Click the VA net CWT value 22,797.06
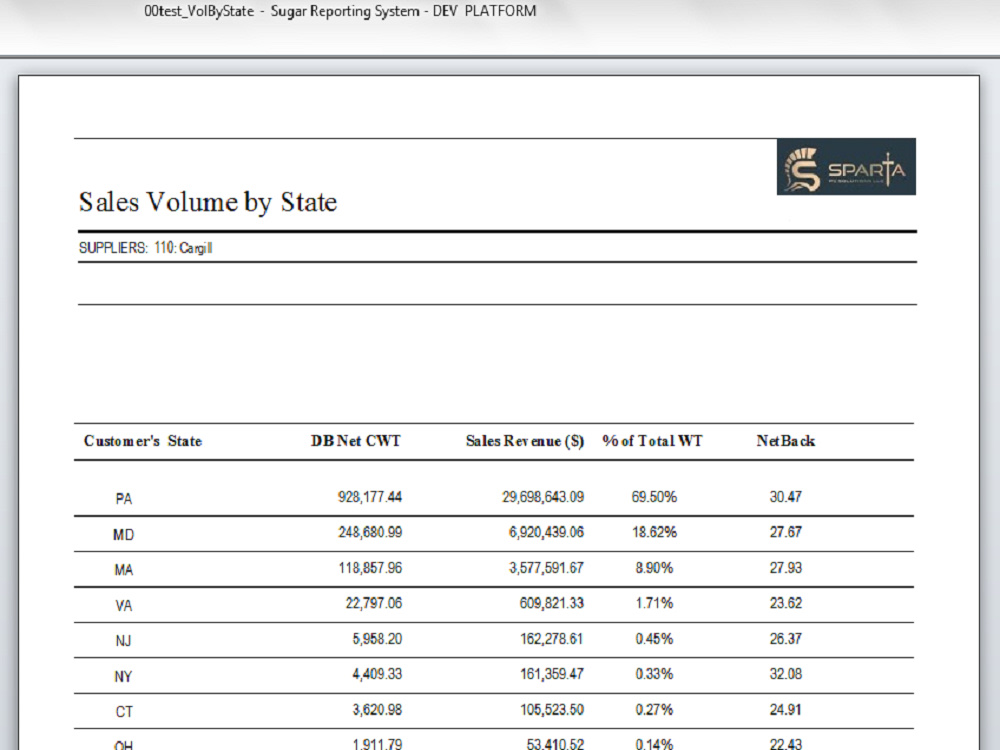The height and width of the screenshot is (750, 1000). click(374, 603)
